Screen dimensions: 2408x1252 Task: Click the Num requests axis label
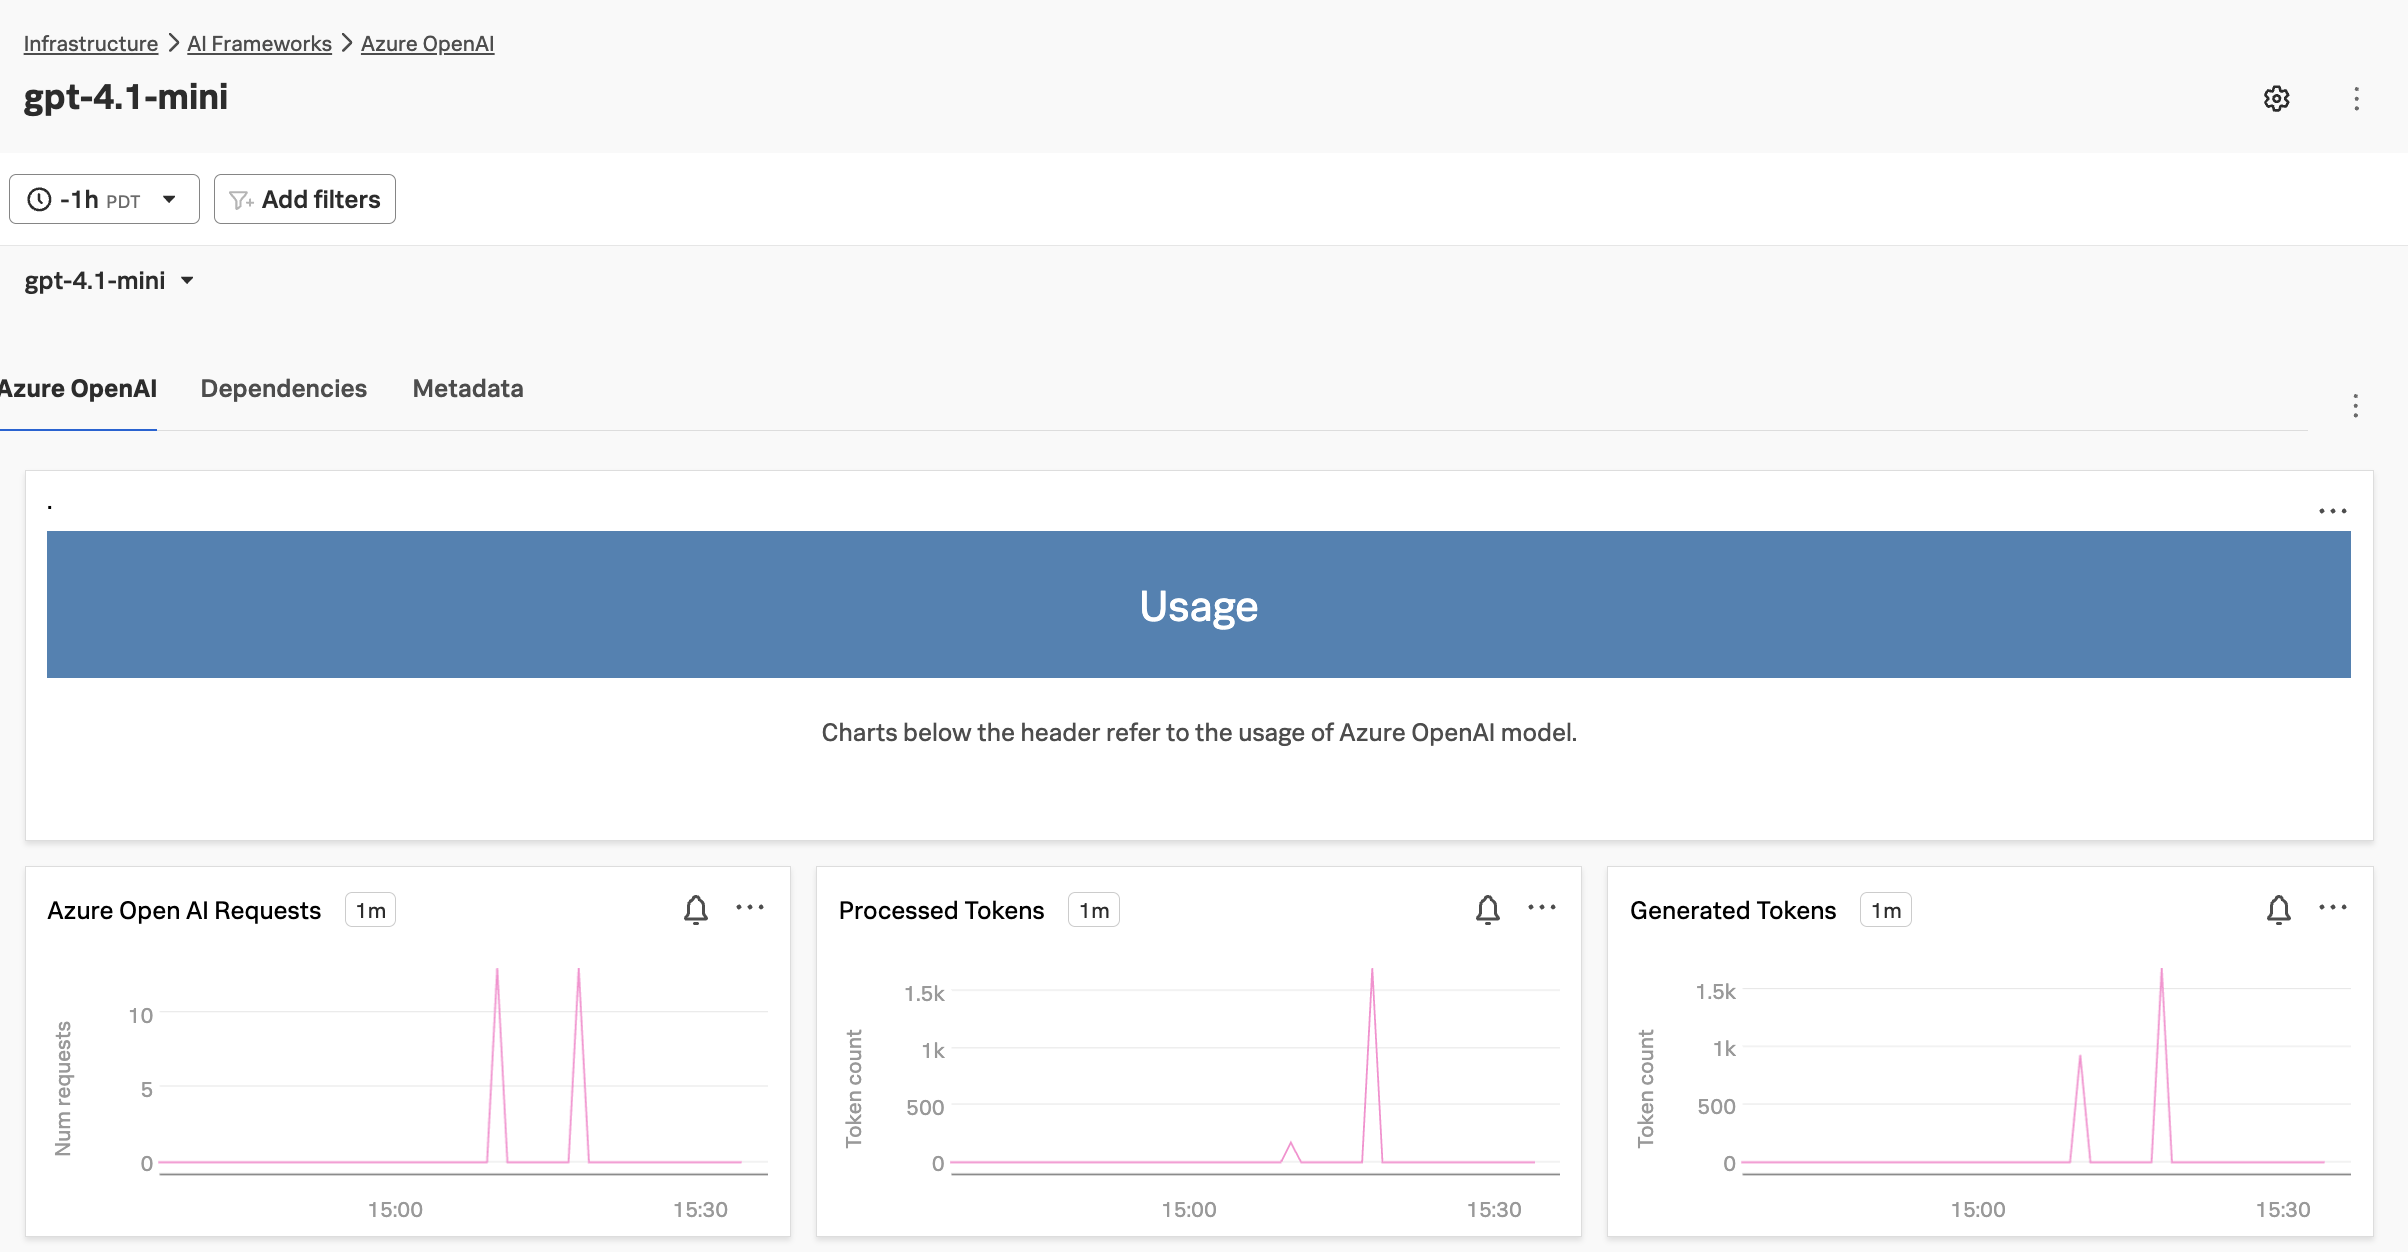63,1088
